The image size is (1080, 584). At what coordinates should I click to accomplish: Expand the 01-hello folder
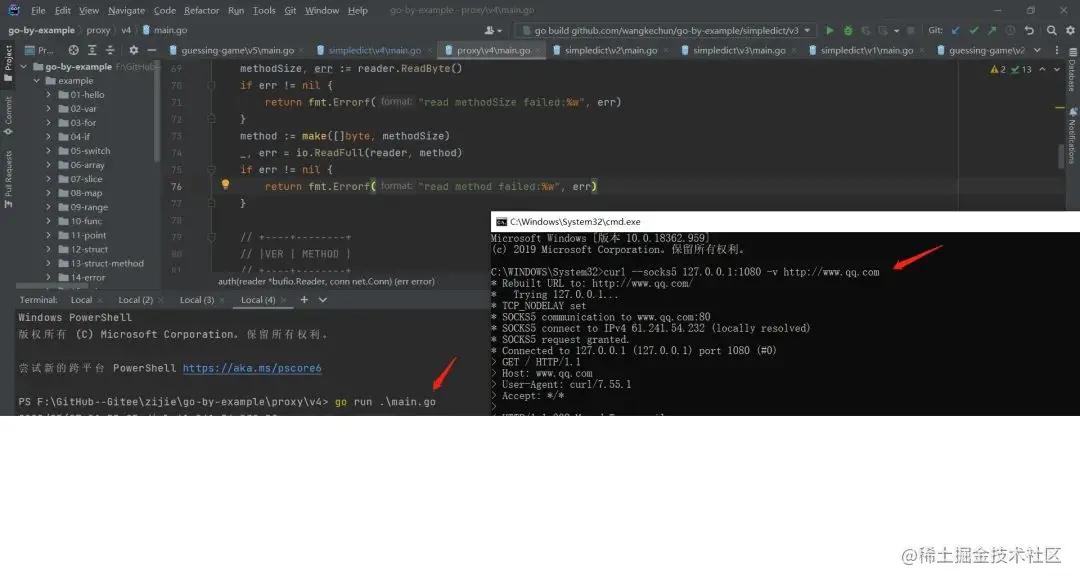click(x=48, y=94)
